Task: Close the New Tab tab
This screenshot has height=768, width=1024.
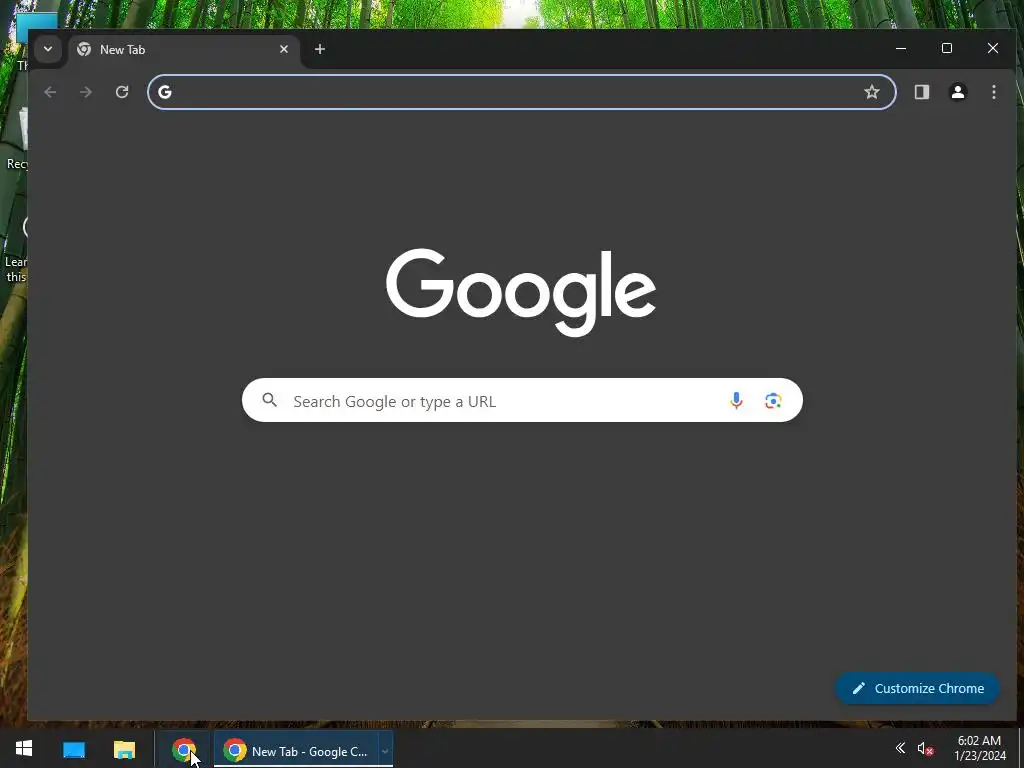Action: pos(283,49)
